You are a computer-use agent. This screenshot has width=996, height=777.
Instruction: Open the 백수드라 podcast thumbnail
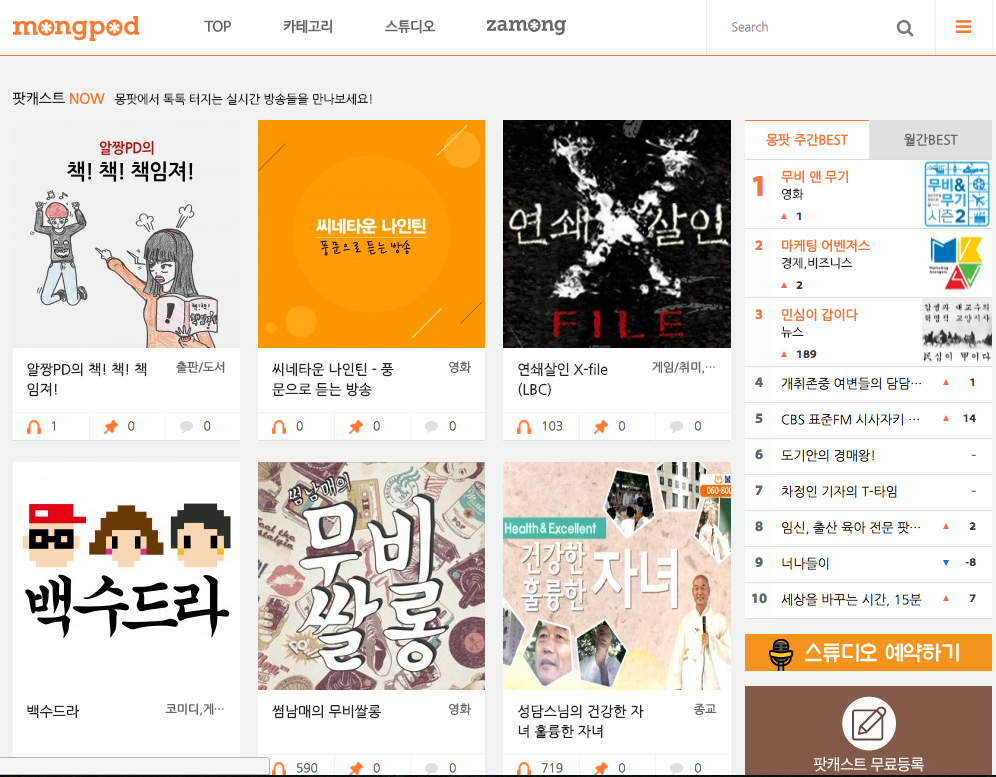tap(125, 576)
